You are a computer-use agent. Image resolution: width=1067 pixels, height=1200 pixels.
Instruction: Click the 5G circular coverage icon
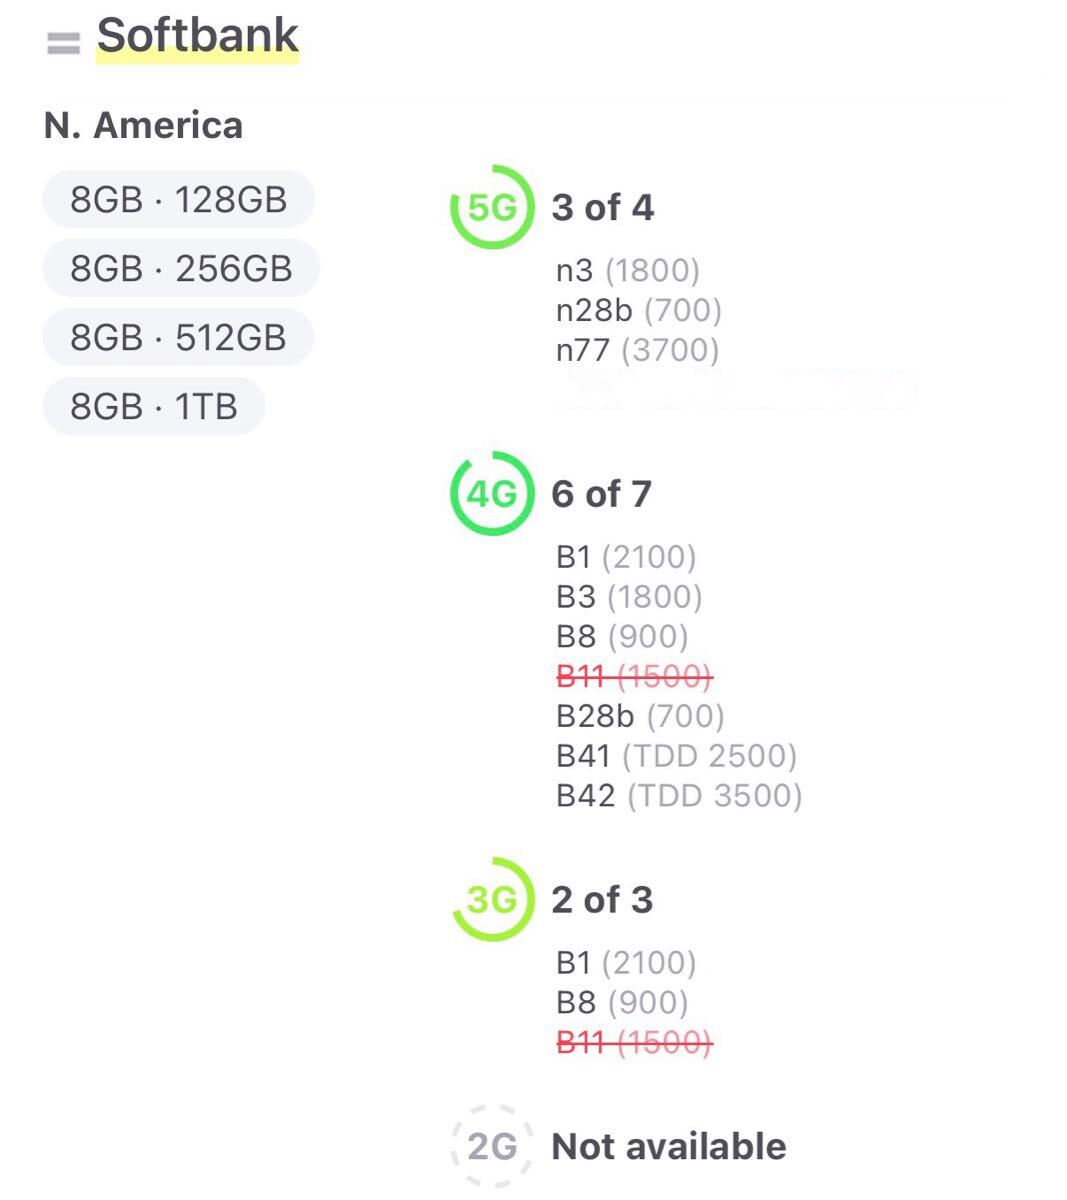[492, 207]
